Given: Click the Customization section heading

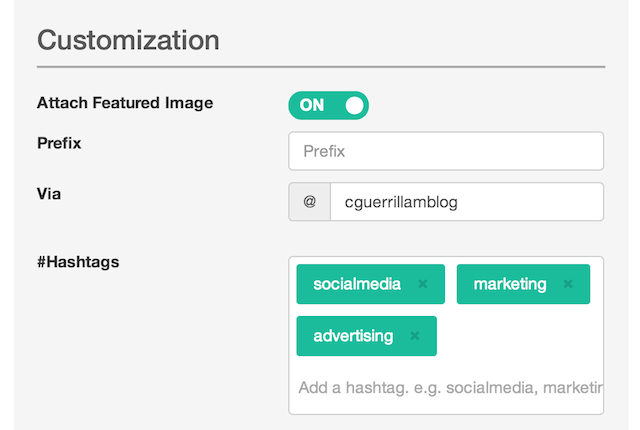Looking at the screenshot, I should click(x=128, y=41).
